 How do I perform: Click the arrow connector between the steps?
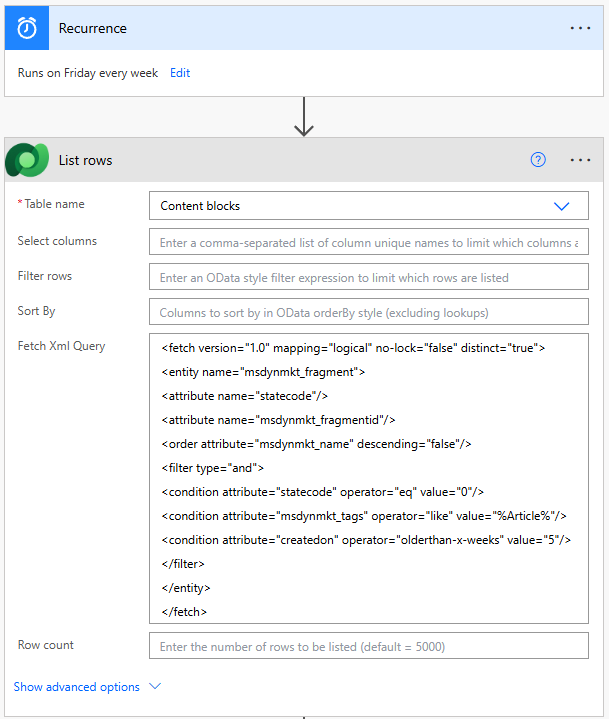tap(304, 117)
